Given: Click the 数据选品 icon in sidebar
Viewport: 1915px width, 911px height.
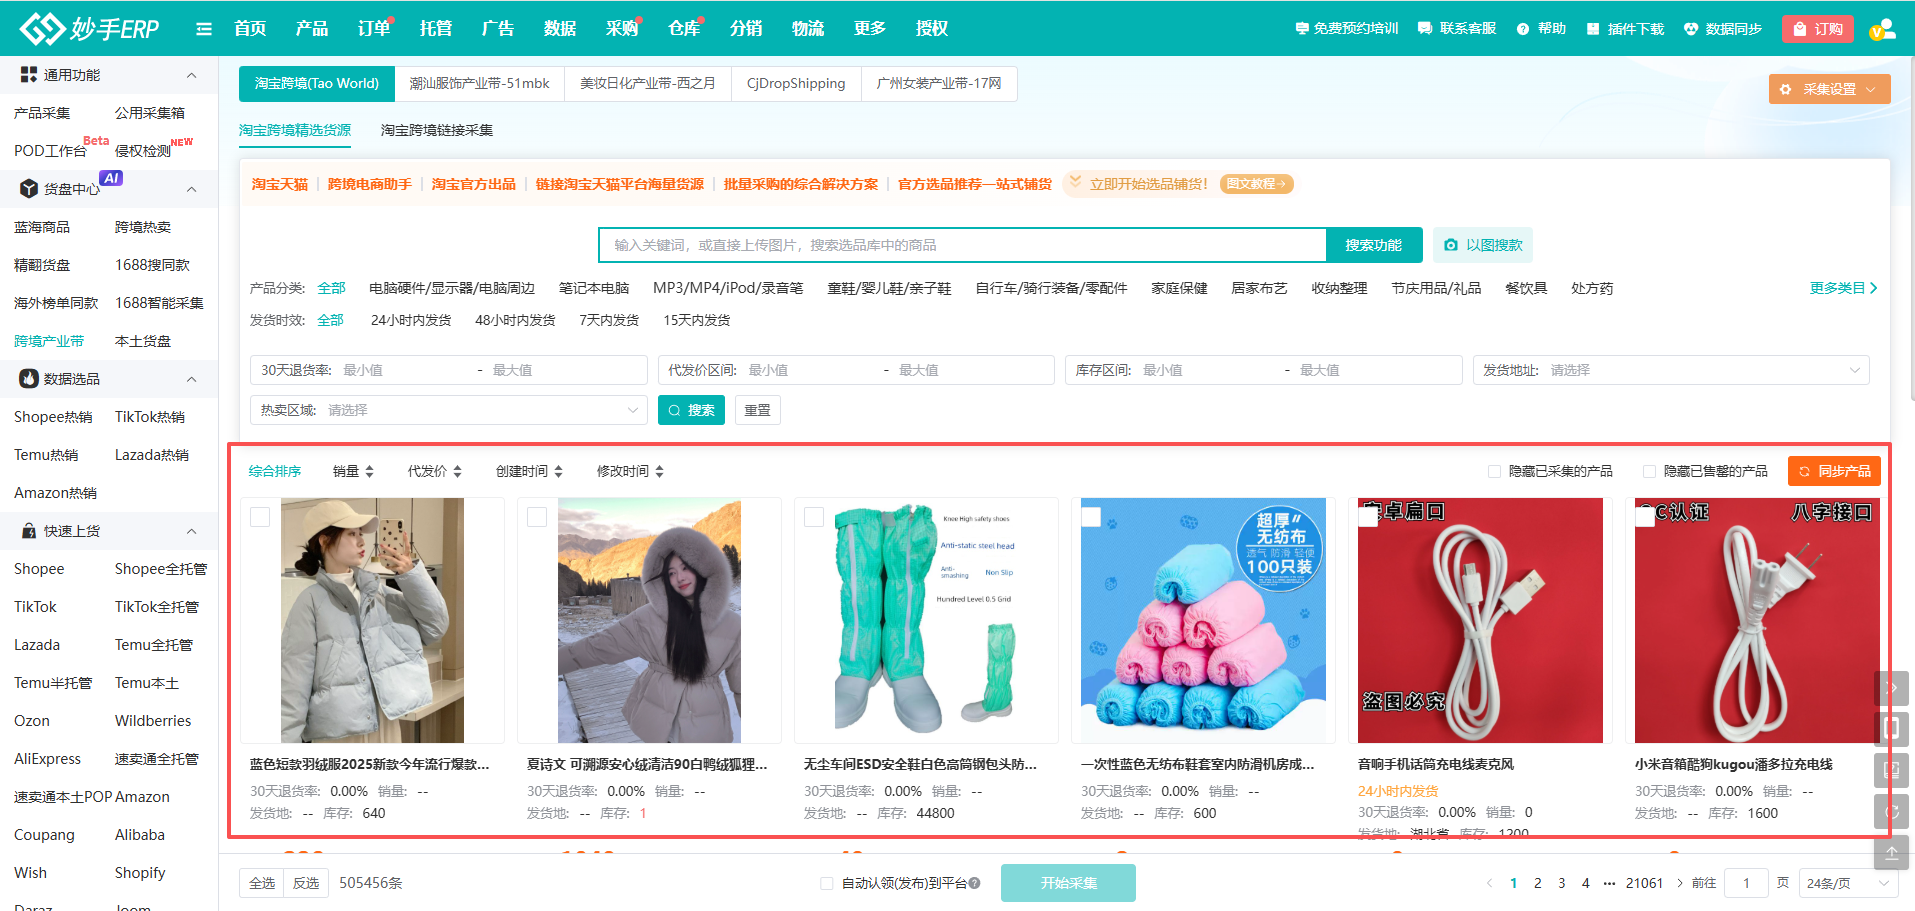Looking at the screenshot, I should [x=29, y=379].
